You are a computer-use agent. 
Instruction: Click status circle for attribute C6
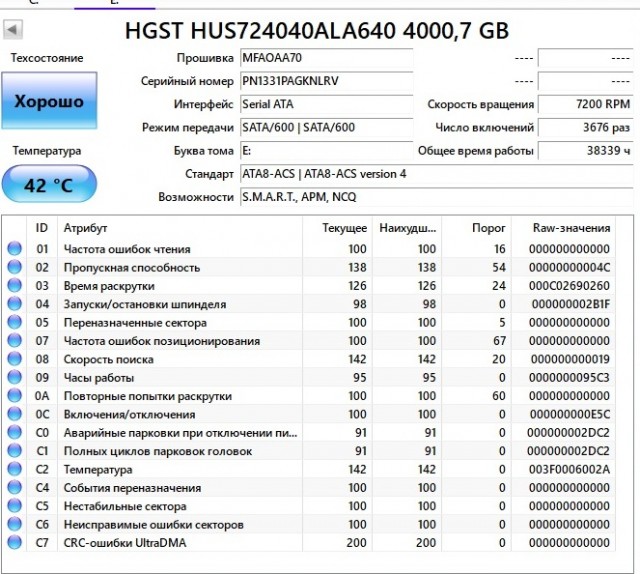click(15, 524)
